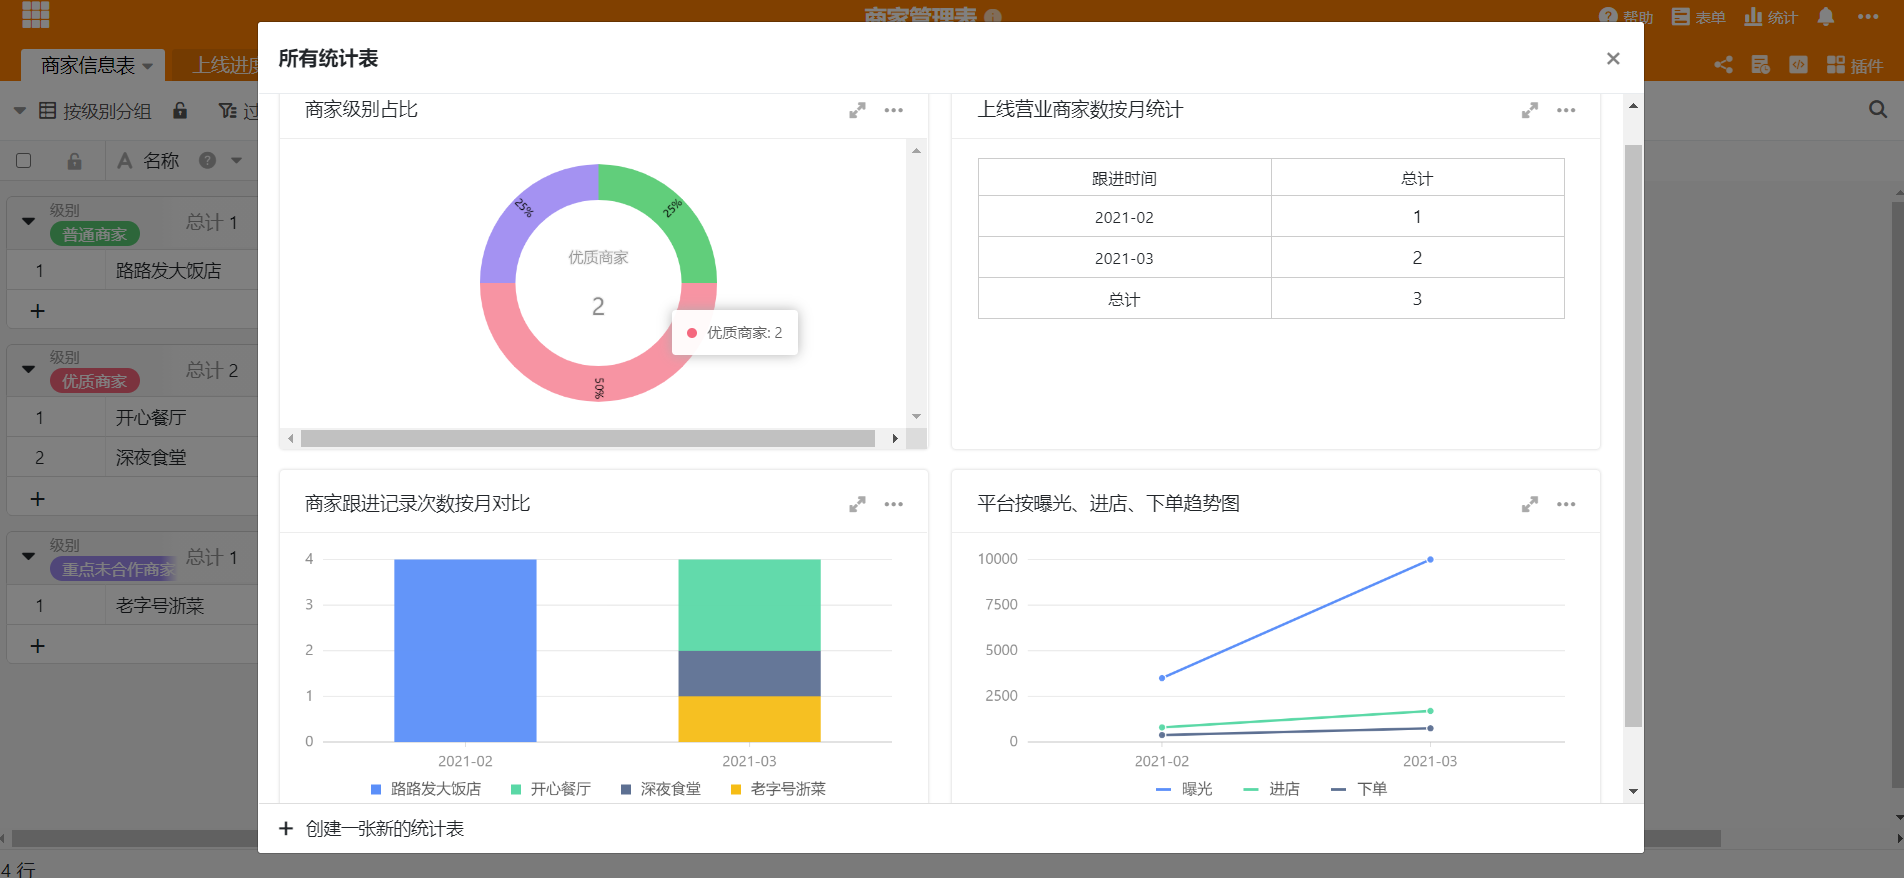This screenshot has width=1904, height=878.
Task: Enlarge the 商家级别占比 chart
Action: click(857, 111)
